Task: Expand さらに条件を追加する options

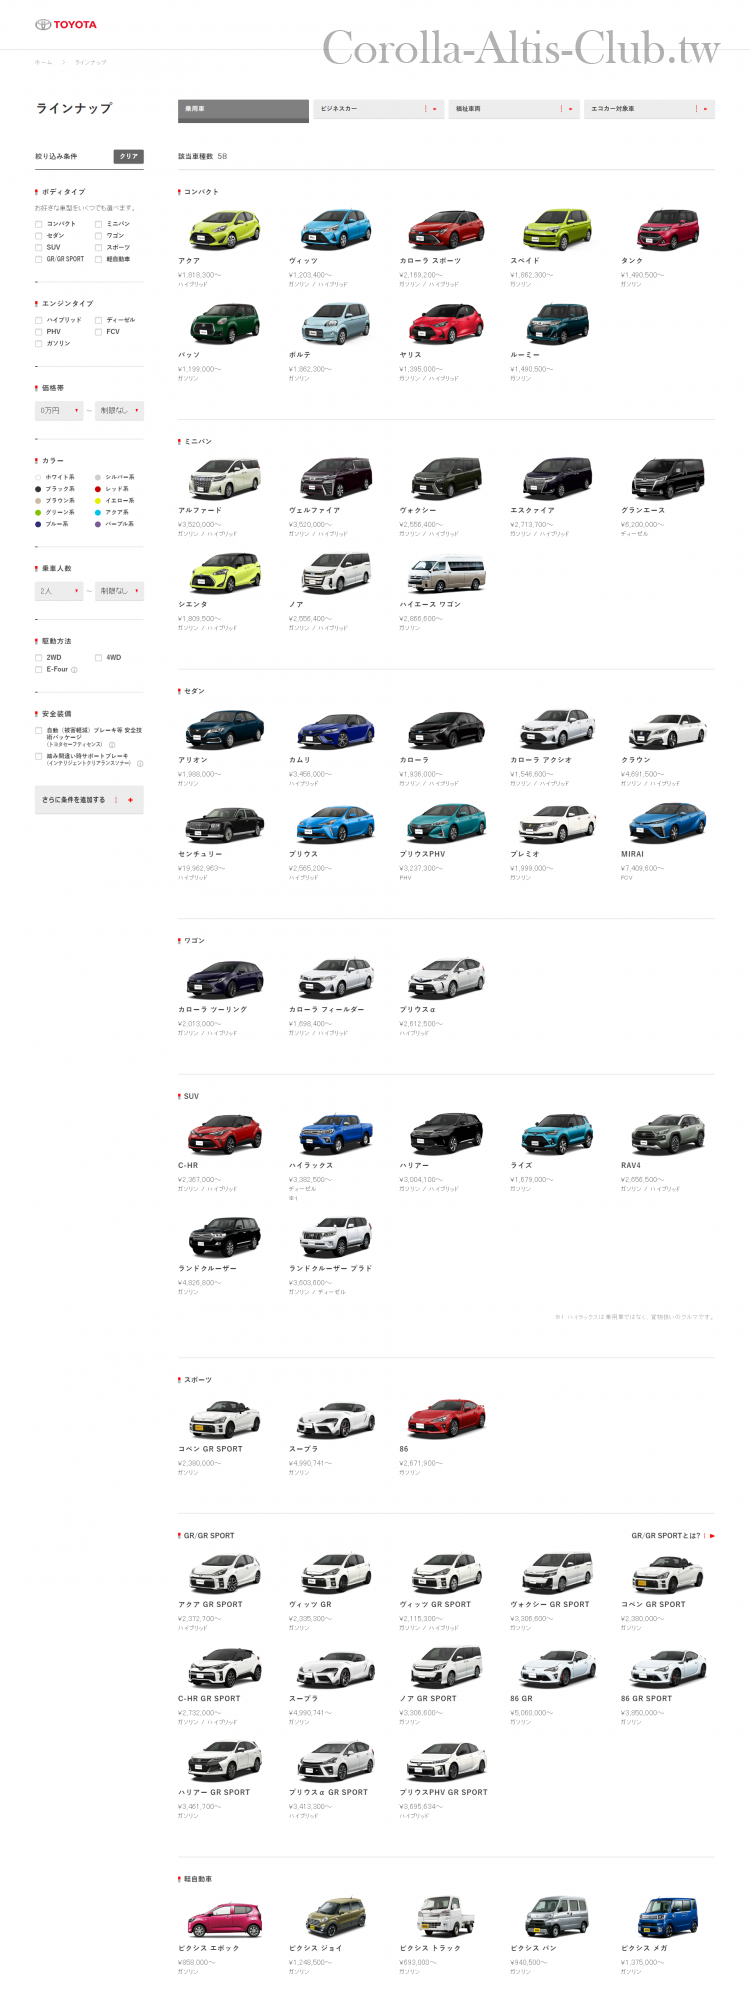Action: [89, 800]
